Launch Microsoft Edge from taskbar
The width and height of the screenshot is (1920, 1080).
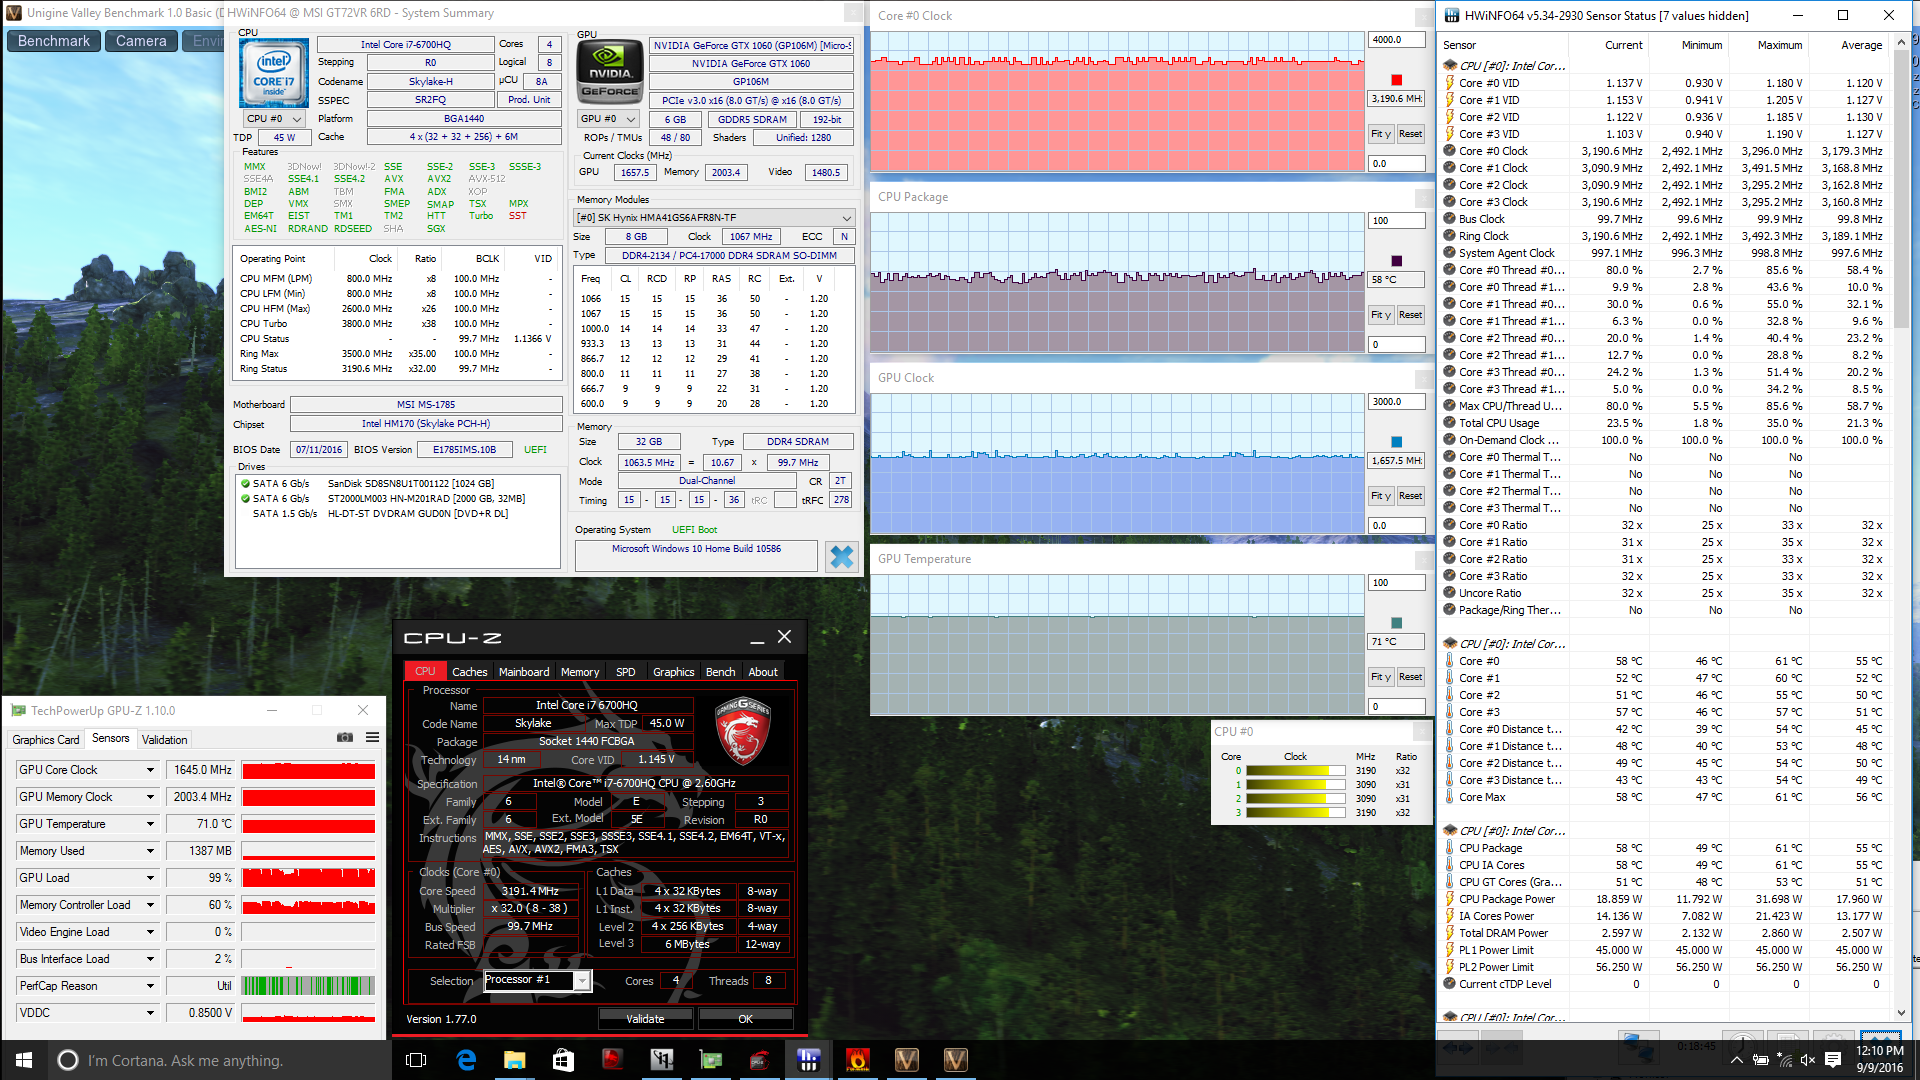[x=466, y=1060]
